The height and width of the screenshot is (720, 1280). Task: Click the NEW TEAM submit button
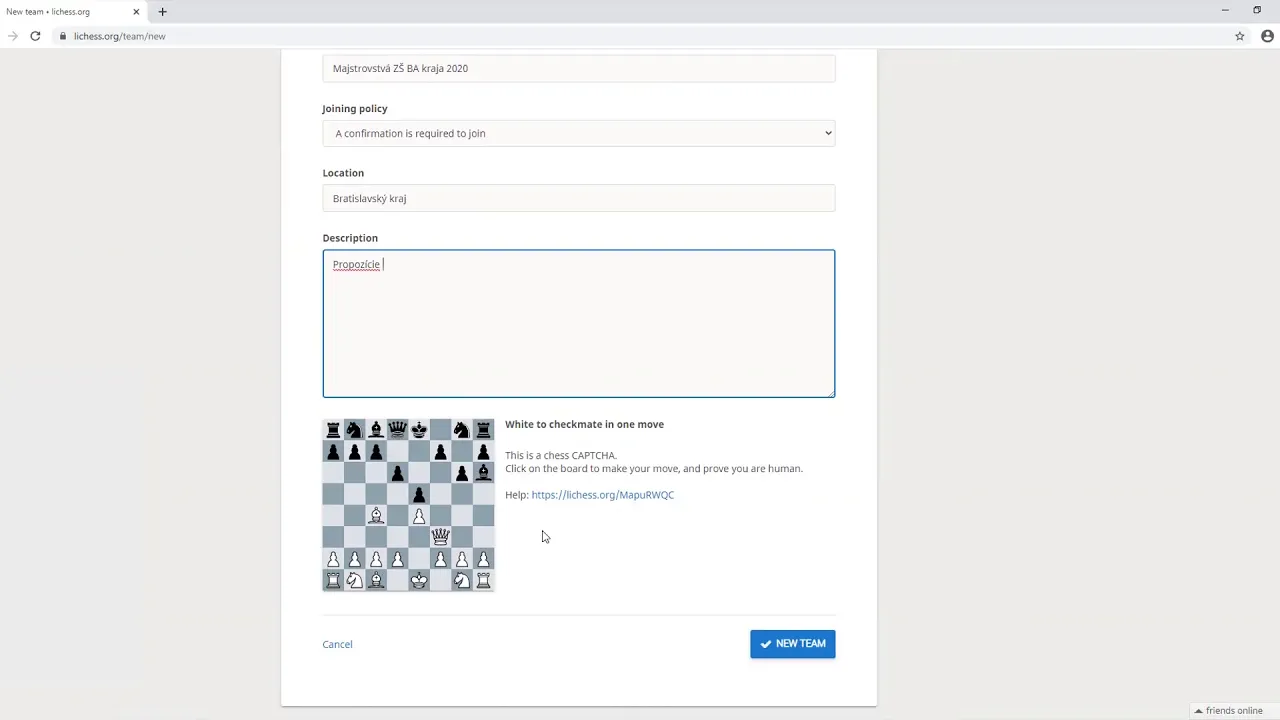point(793,644)
